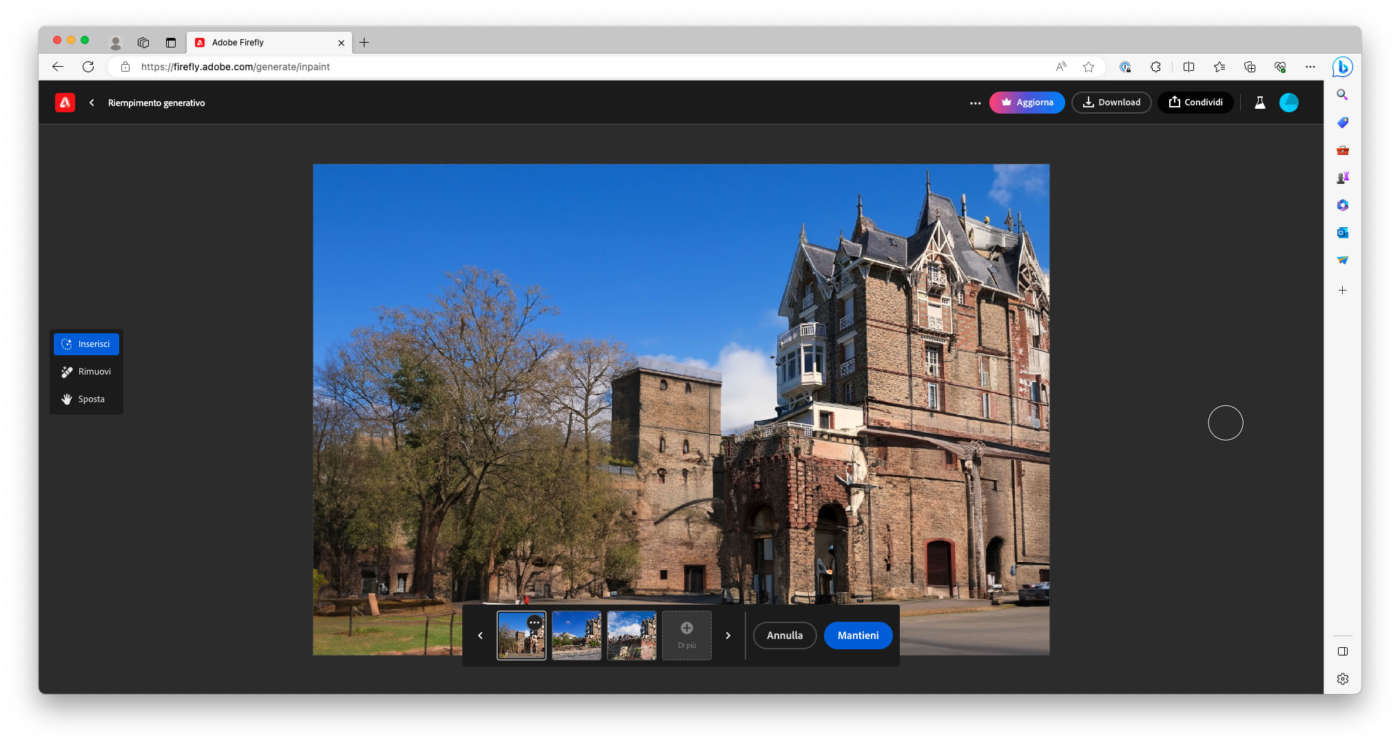The image size is (1400, 745).
Task: Select the Inserisci tool
Action: 86,344
